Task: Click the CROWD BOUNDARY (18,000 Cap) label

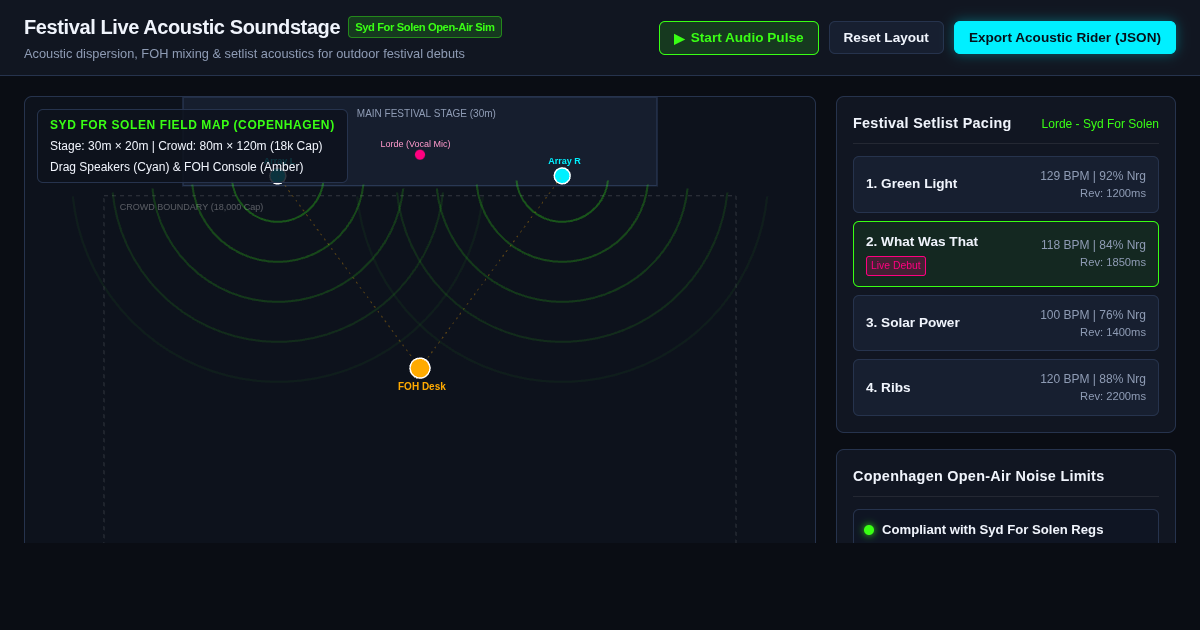Action: pyautogui.click(x=192, y=207)
